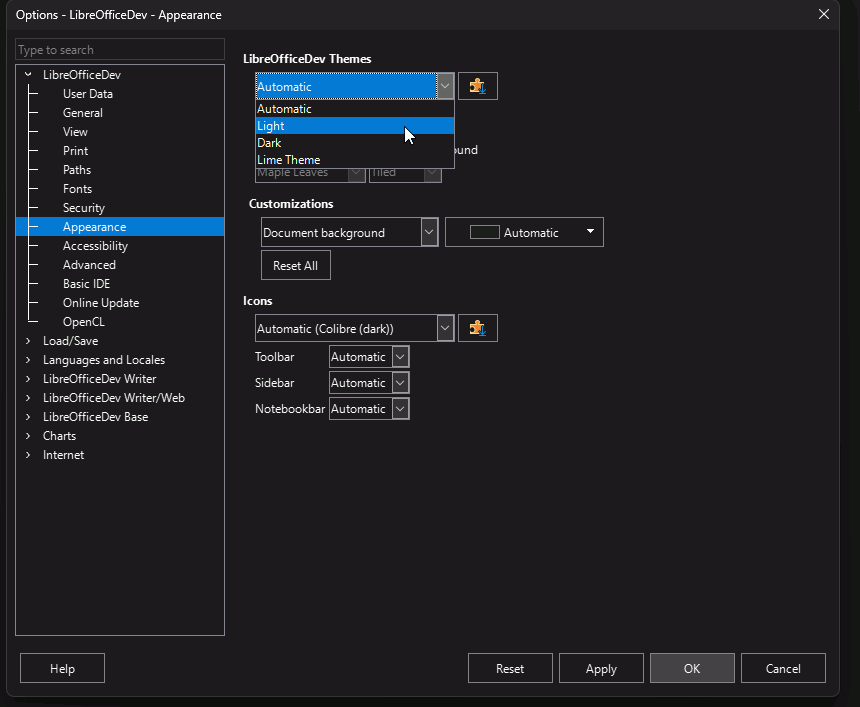This screenshot has width=860, height=707.
Task: Open the Toolbar icon size dropdown
Action: tap(369, 357)
